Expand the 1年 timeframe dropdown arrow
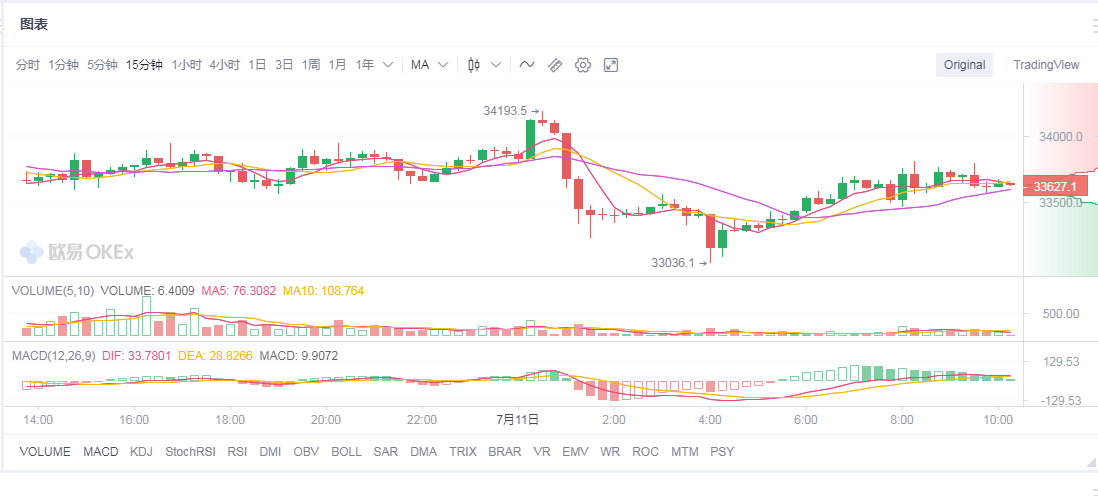This screenshot has width=1098, height=496. tap(388, 65)
